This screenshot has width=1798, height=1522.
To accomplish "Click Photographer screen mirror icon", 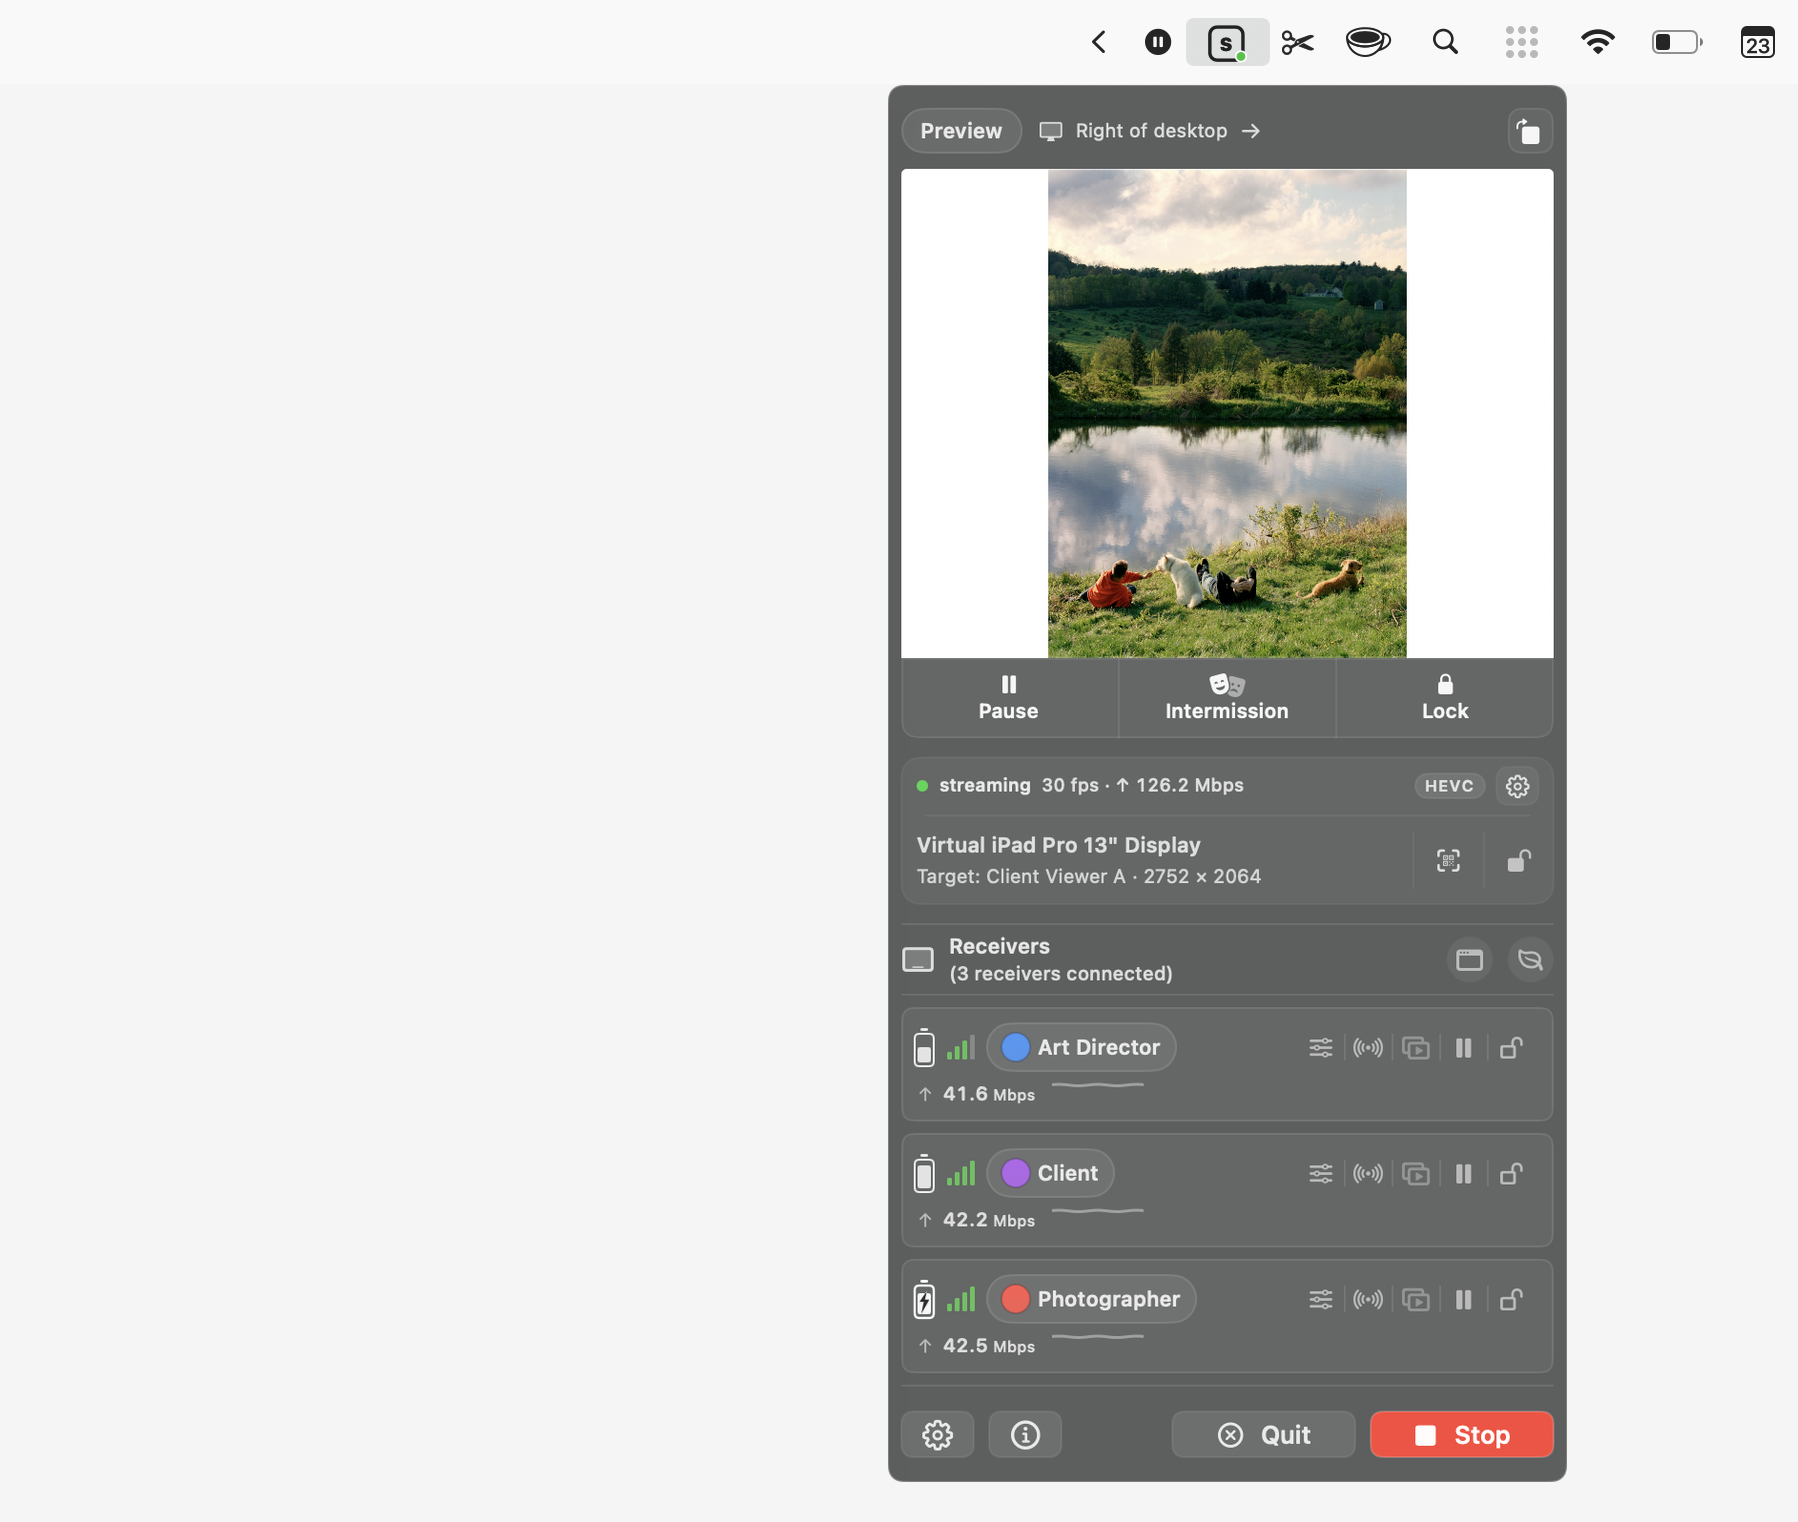I will pos(1415,1300).
